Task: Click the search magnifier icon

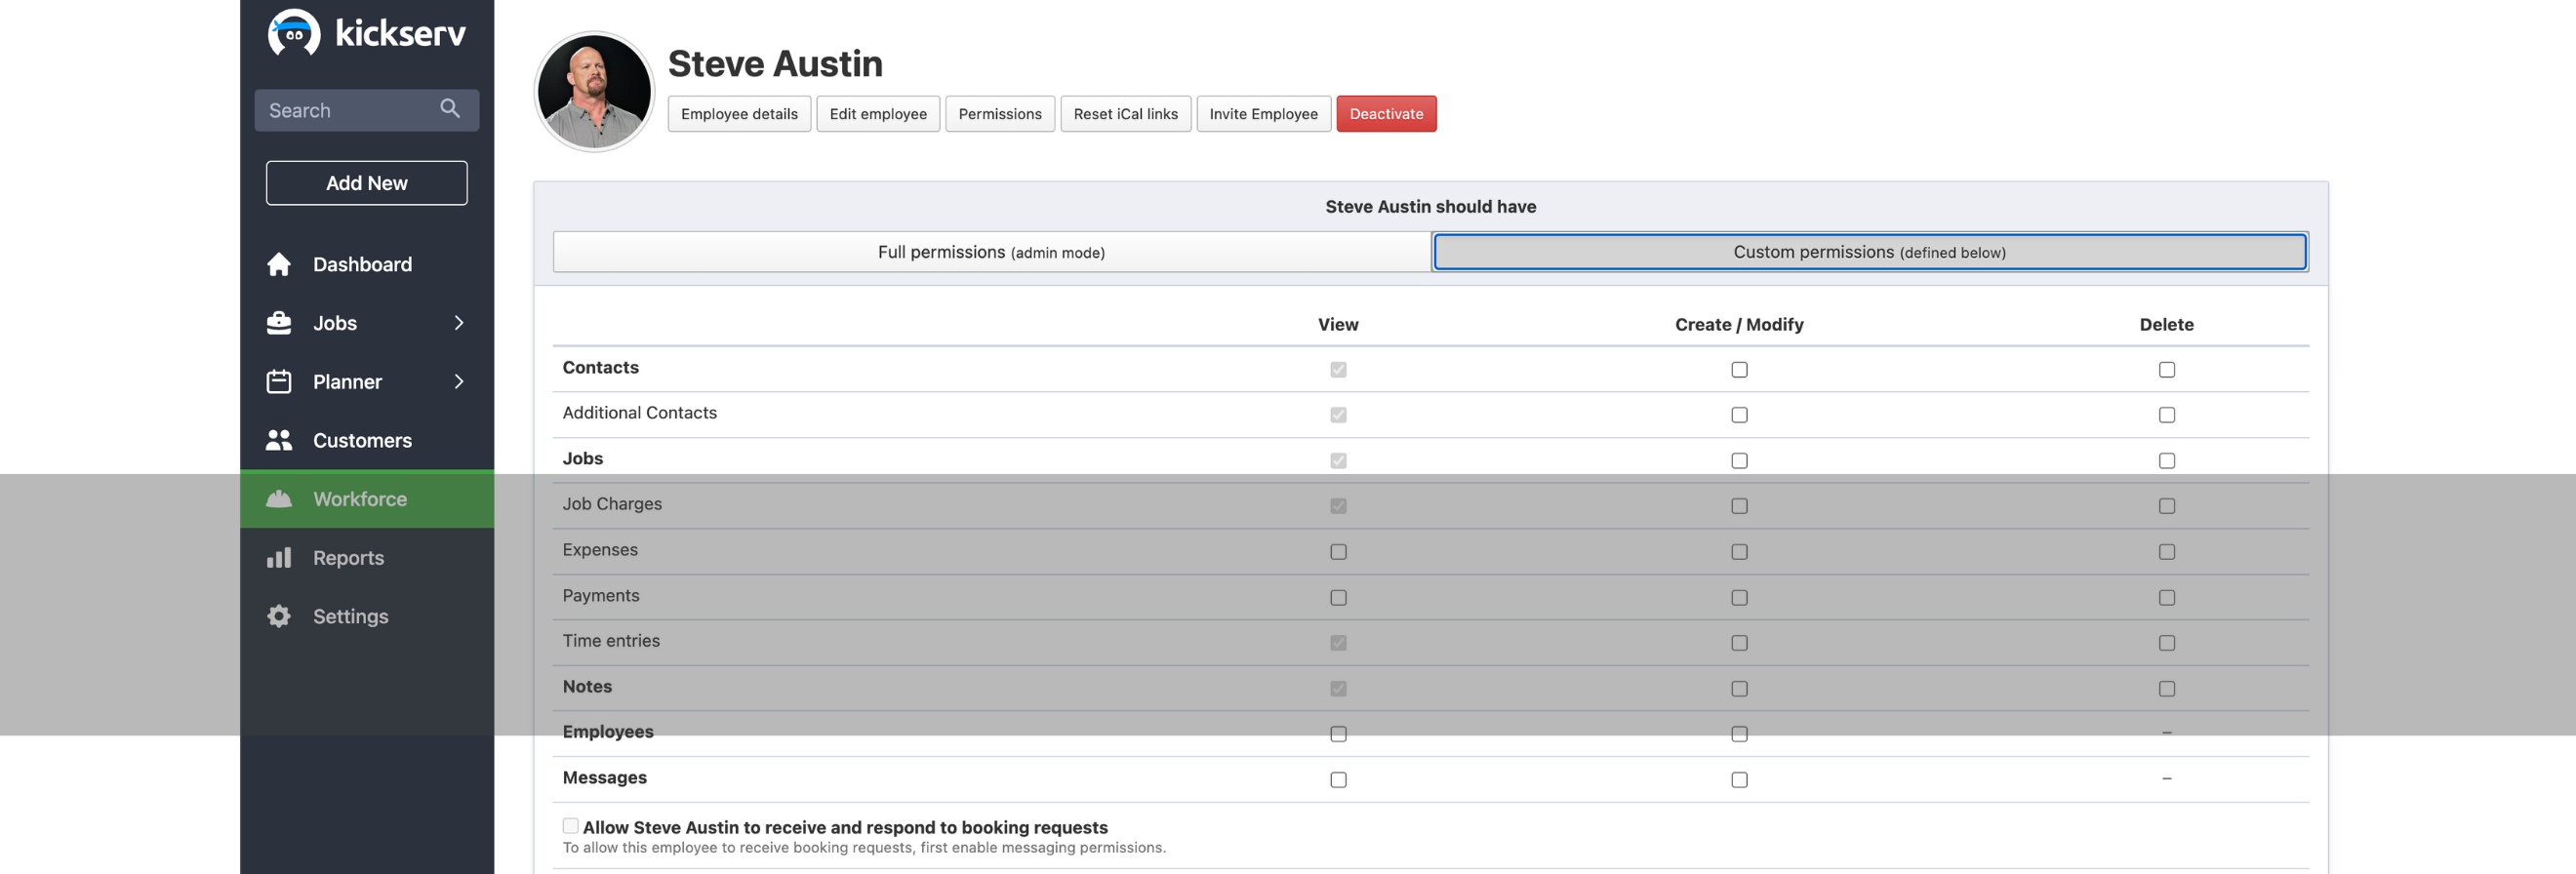Action: click(x=450, y=109)
